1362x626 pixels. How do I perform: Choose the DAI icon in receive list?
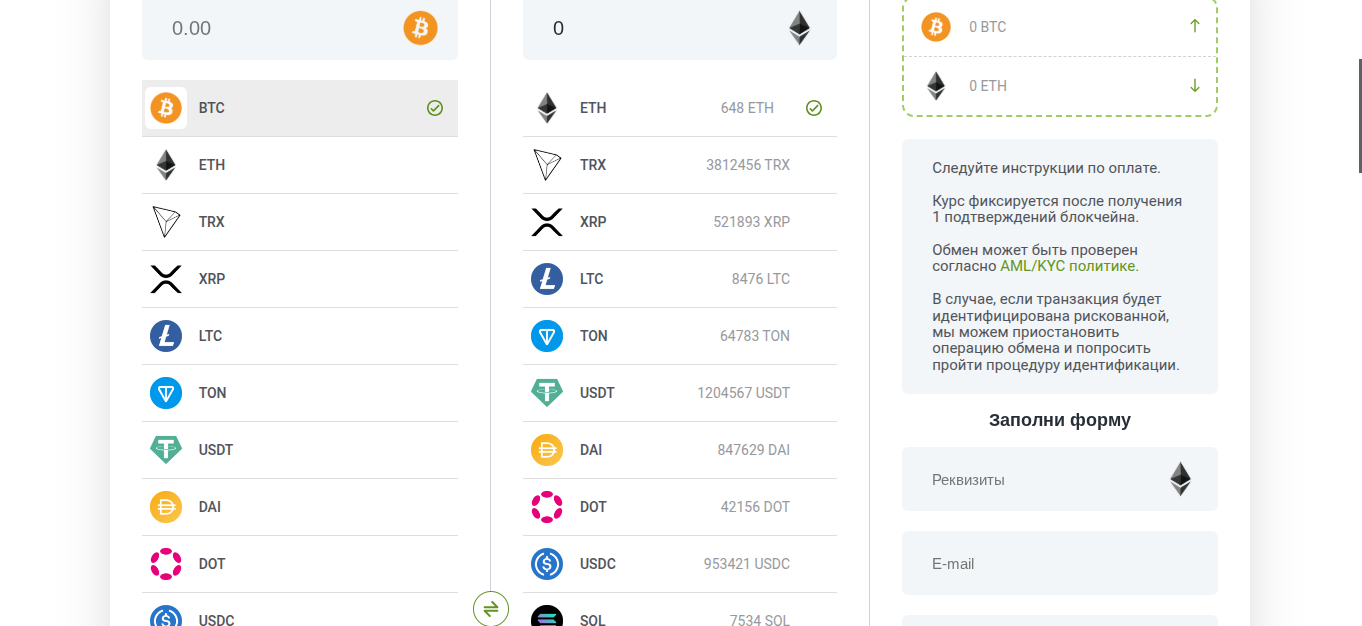pos(547,450)
